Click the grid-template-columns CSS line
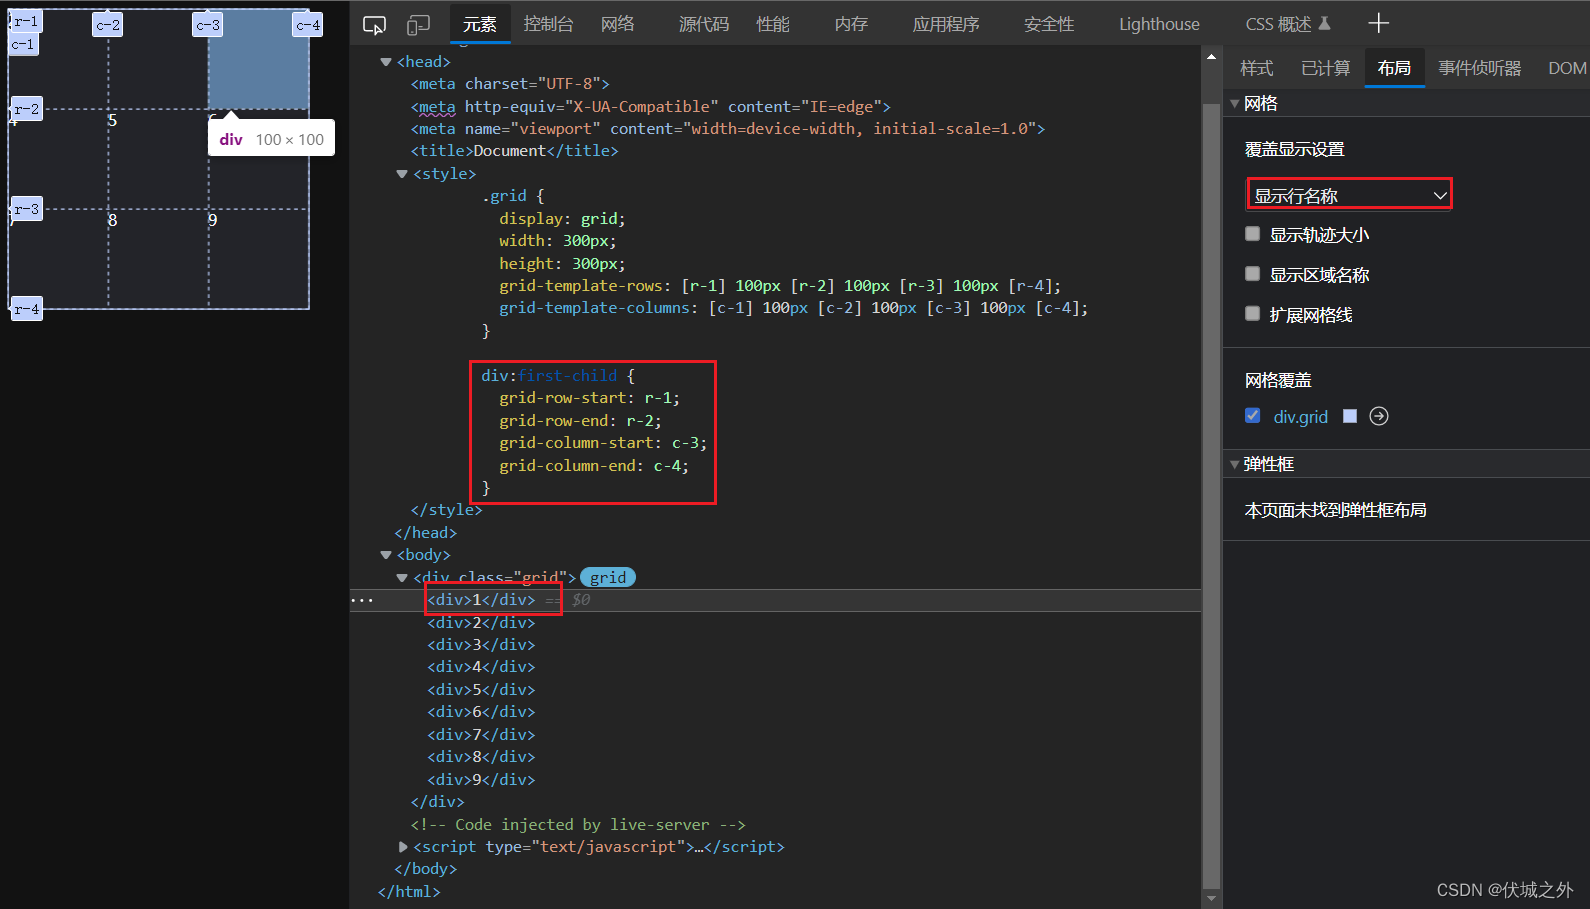 (x=794, y=308)
